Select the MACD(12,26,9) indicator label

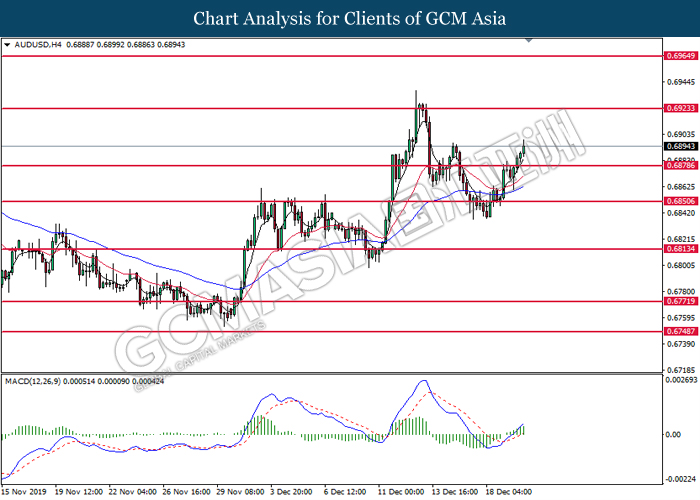coord(33,381)
